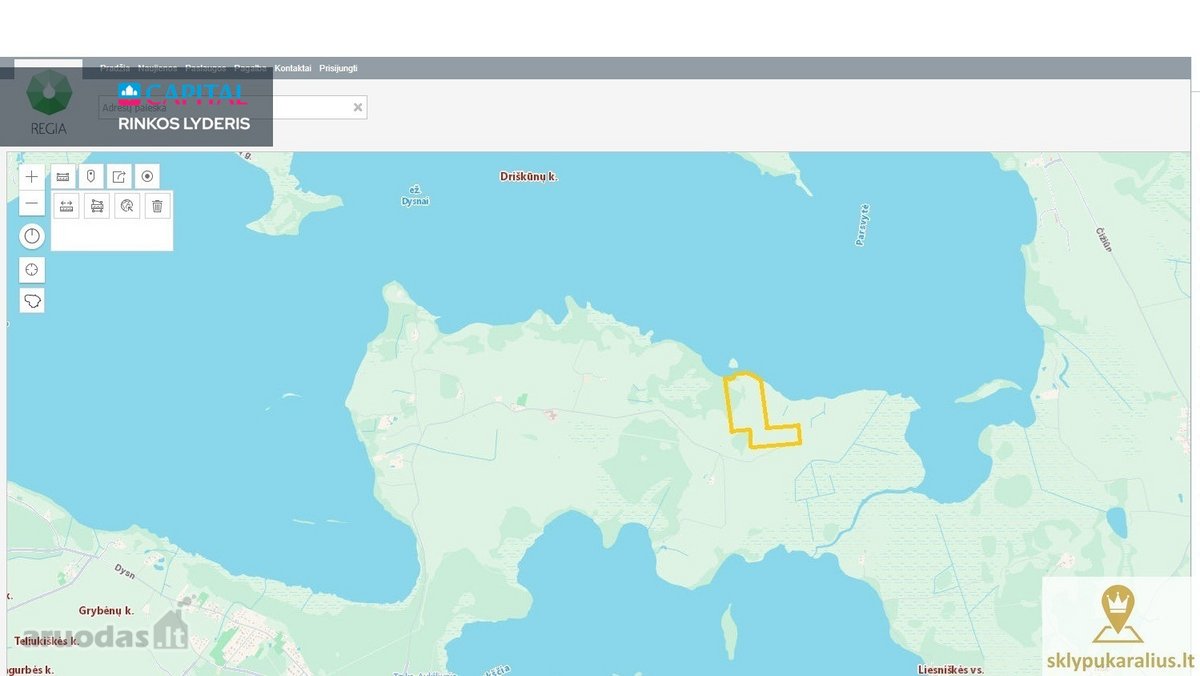Screen dimensions: 1200x676
Task: Delete measurements with trash icon
Action: pos(157,206)
